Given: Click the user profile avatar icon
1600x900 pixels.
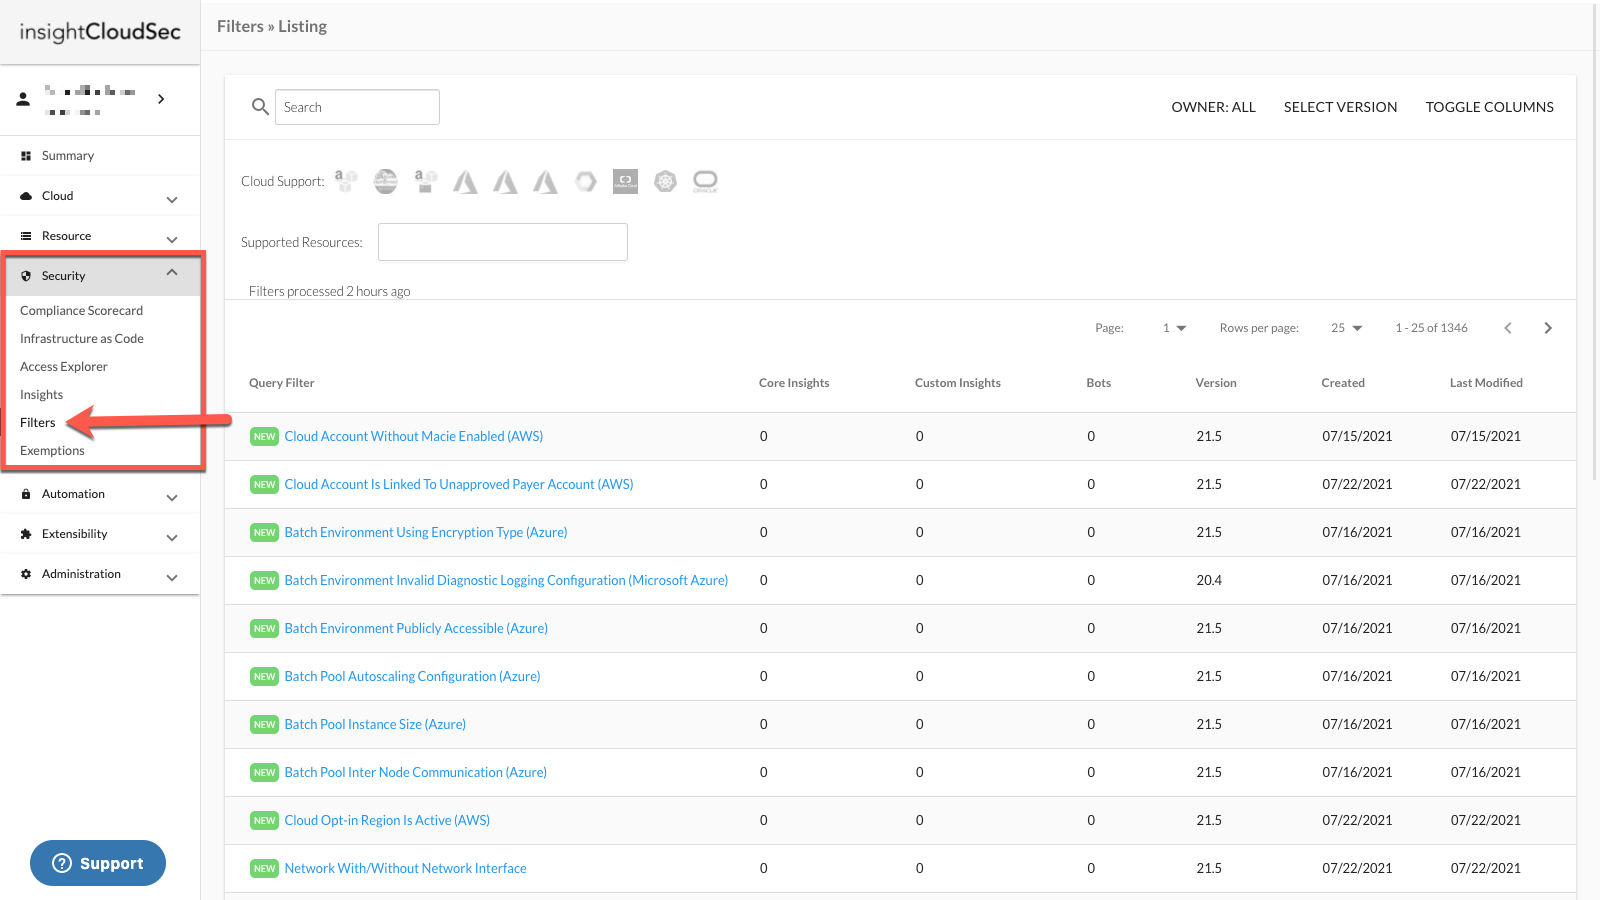Looking at the screenshot, I should (x=23, y=99).
